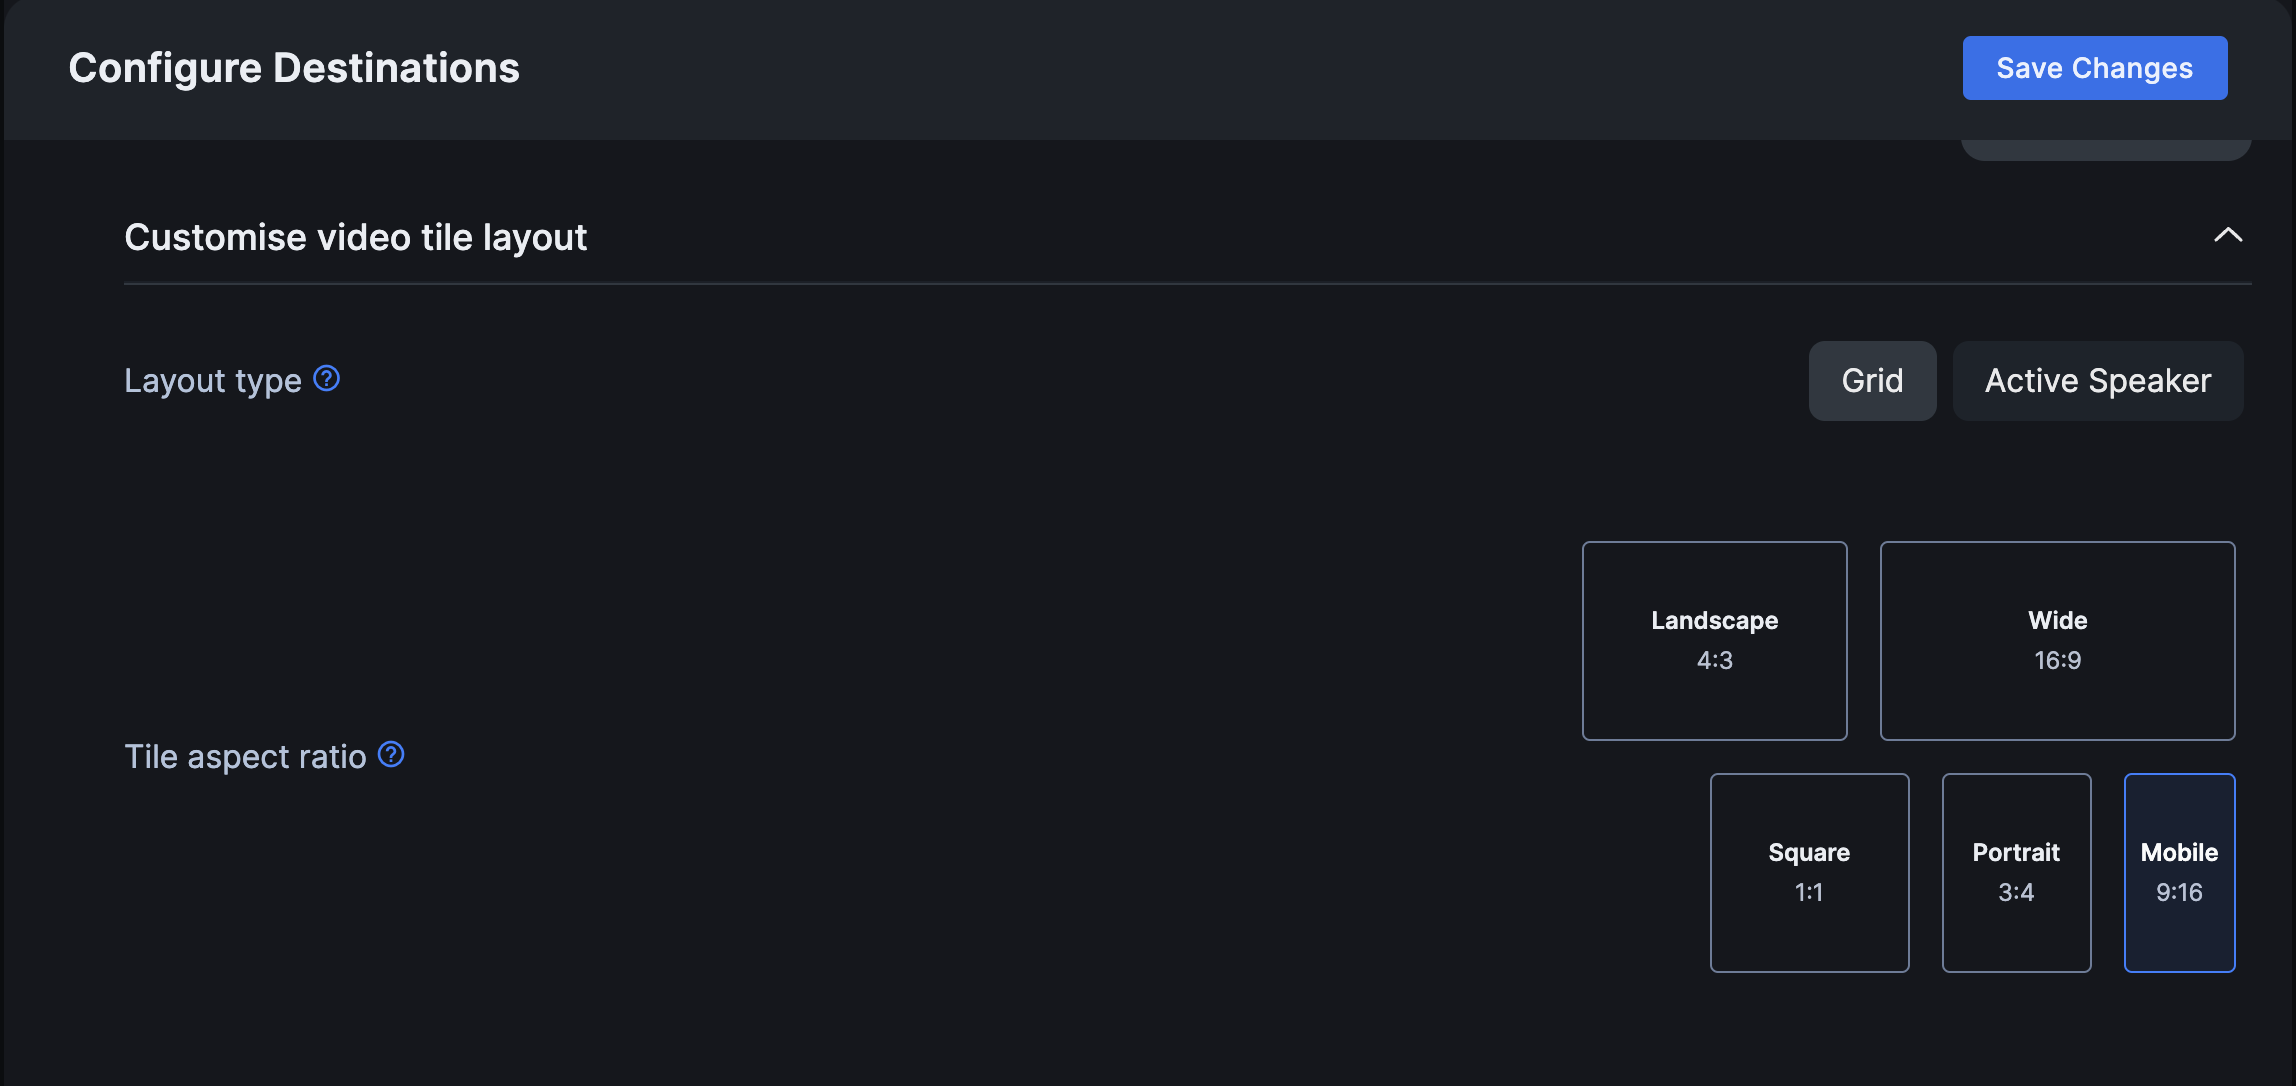Click the partially hidden button below Save Changes
This screenshot has height=1086, width=2296.
click(2105, 151)
